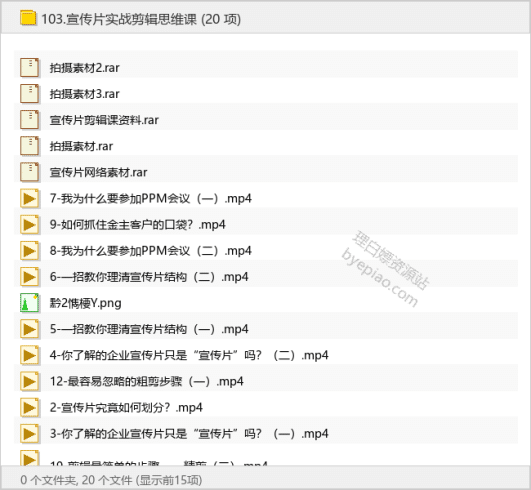Click the video icon for 4-你了解的企业宣传片（二）
Viewport: 531px width, 490px height.
pos(29,355)
